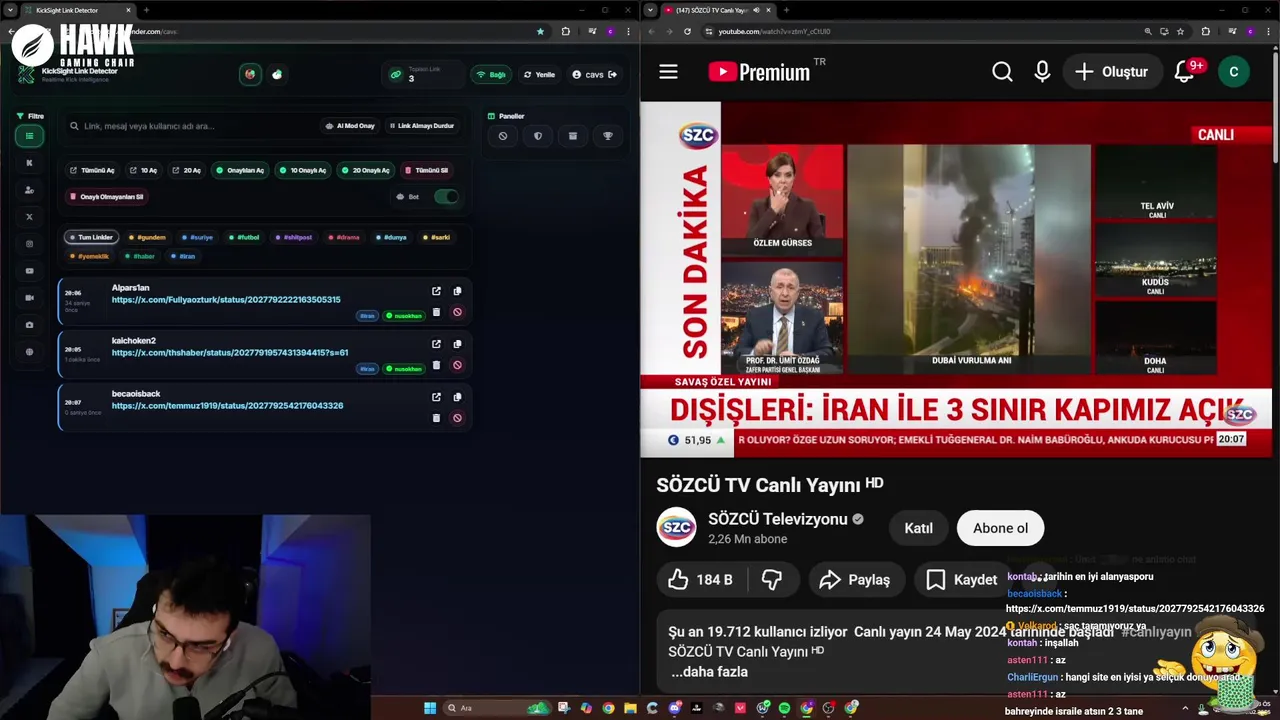Viewport: 1280px width, 720px height.
Task: Open the cavs account logout control
Action: click(x=594, y=74)
